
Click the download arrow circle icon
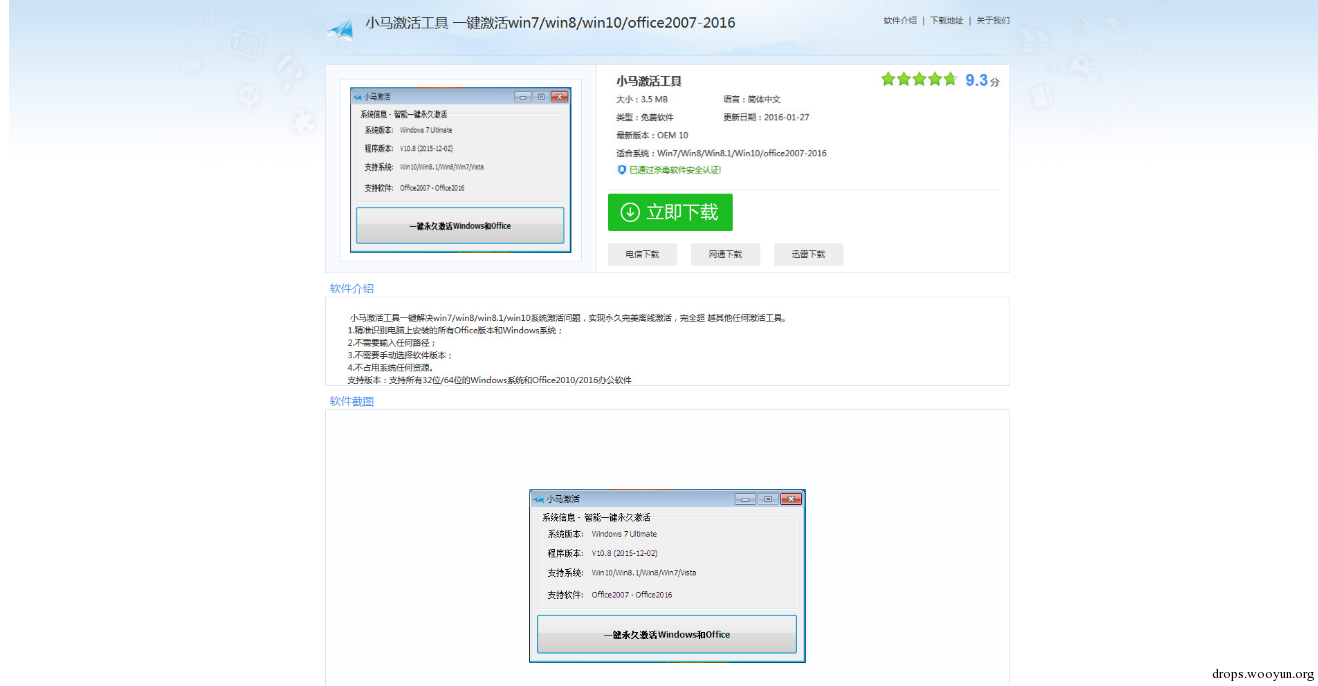pos(630,212)
